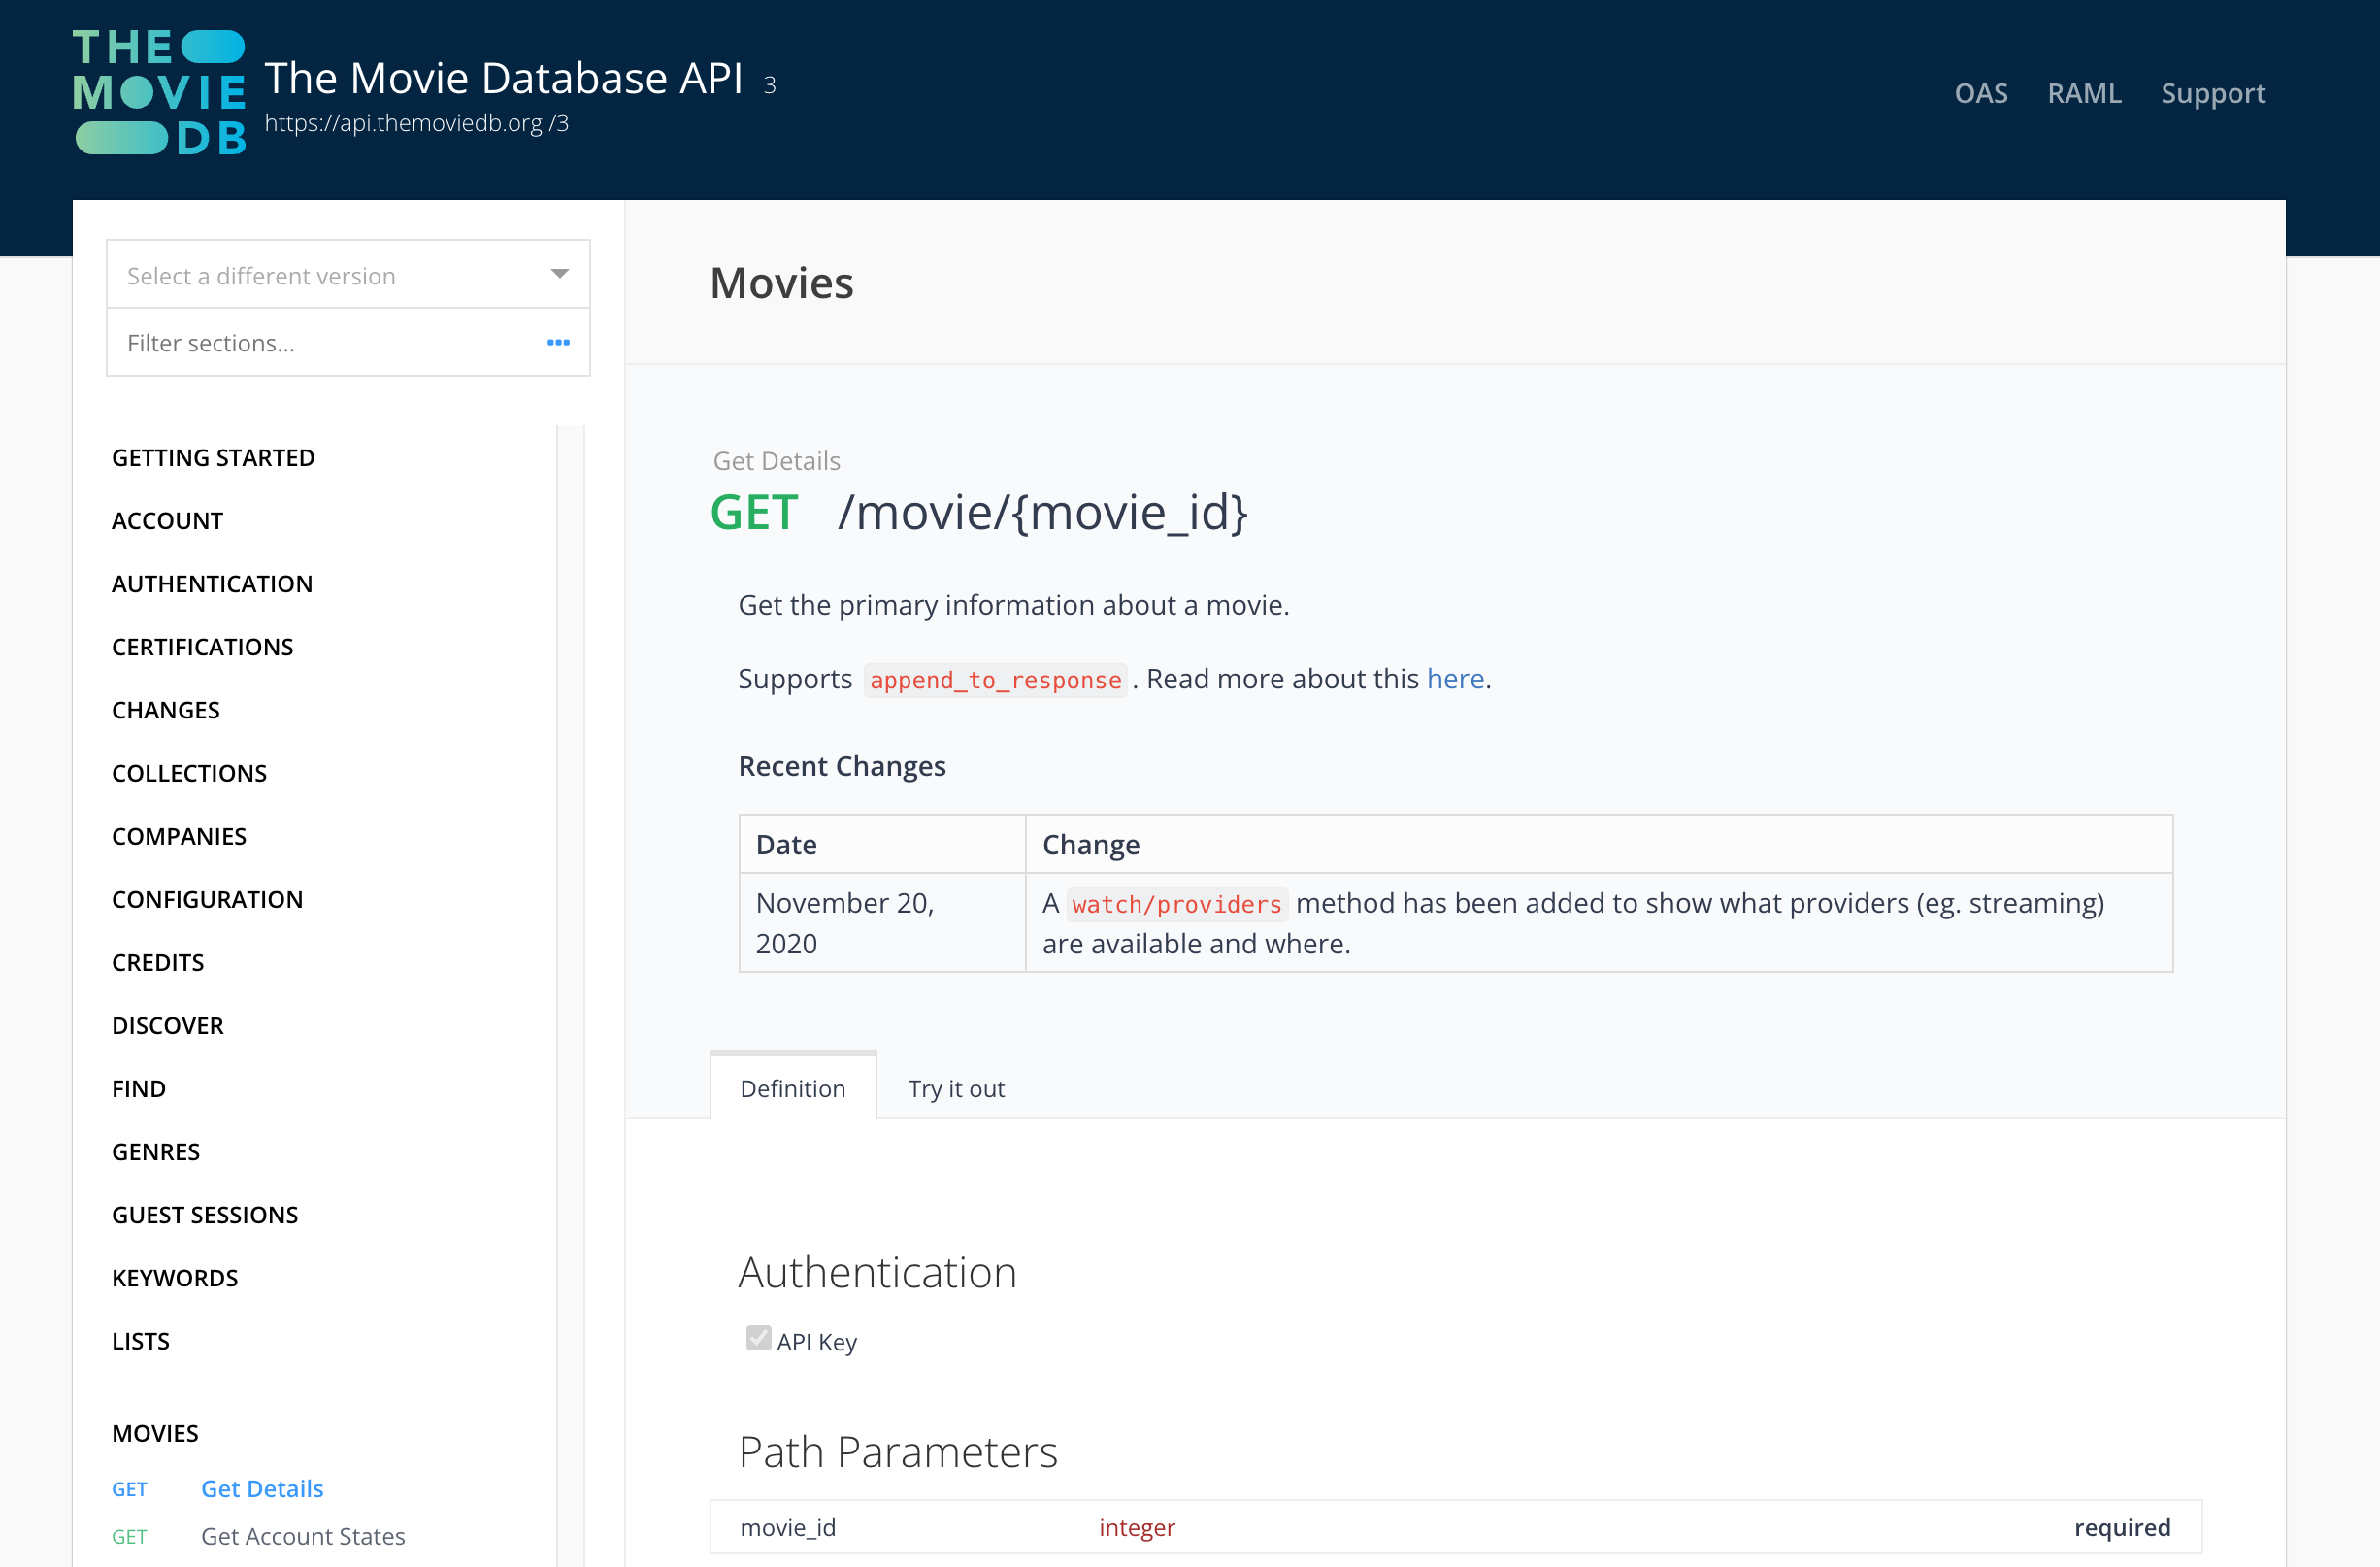Click the append_to_response code tag
The height and width of the screenshot is (1567, 2380).
tap(995, 679)
